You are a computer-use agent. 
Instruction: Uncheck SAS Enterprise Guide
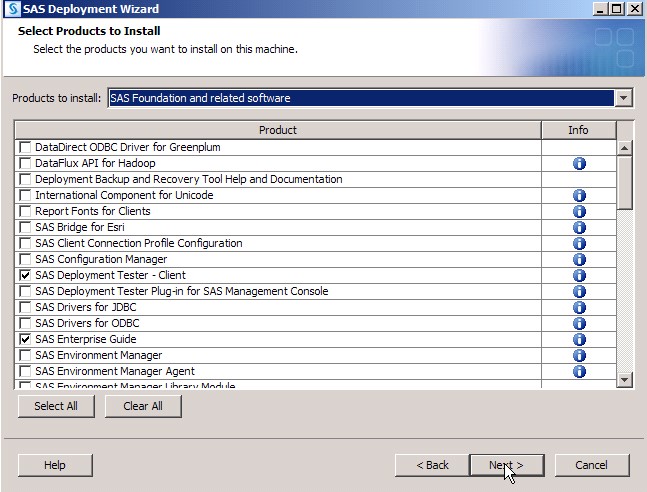click(x=25, y=339)
